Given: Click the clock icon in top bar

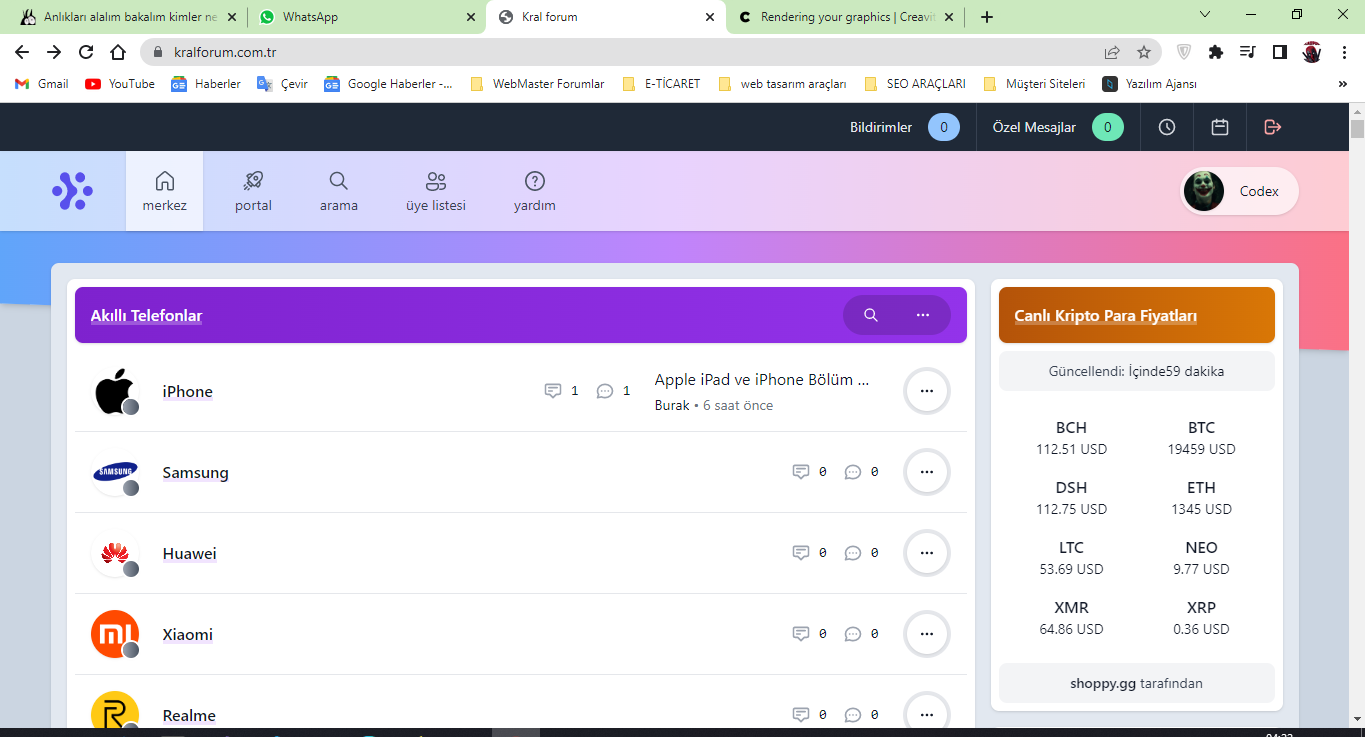Looking at the screenshot, I should tap(1167, 127).
